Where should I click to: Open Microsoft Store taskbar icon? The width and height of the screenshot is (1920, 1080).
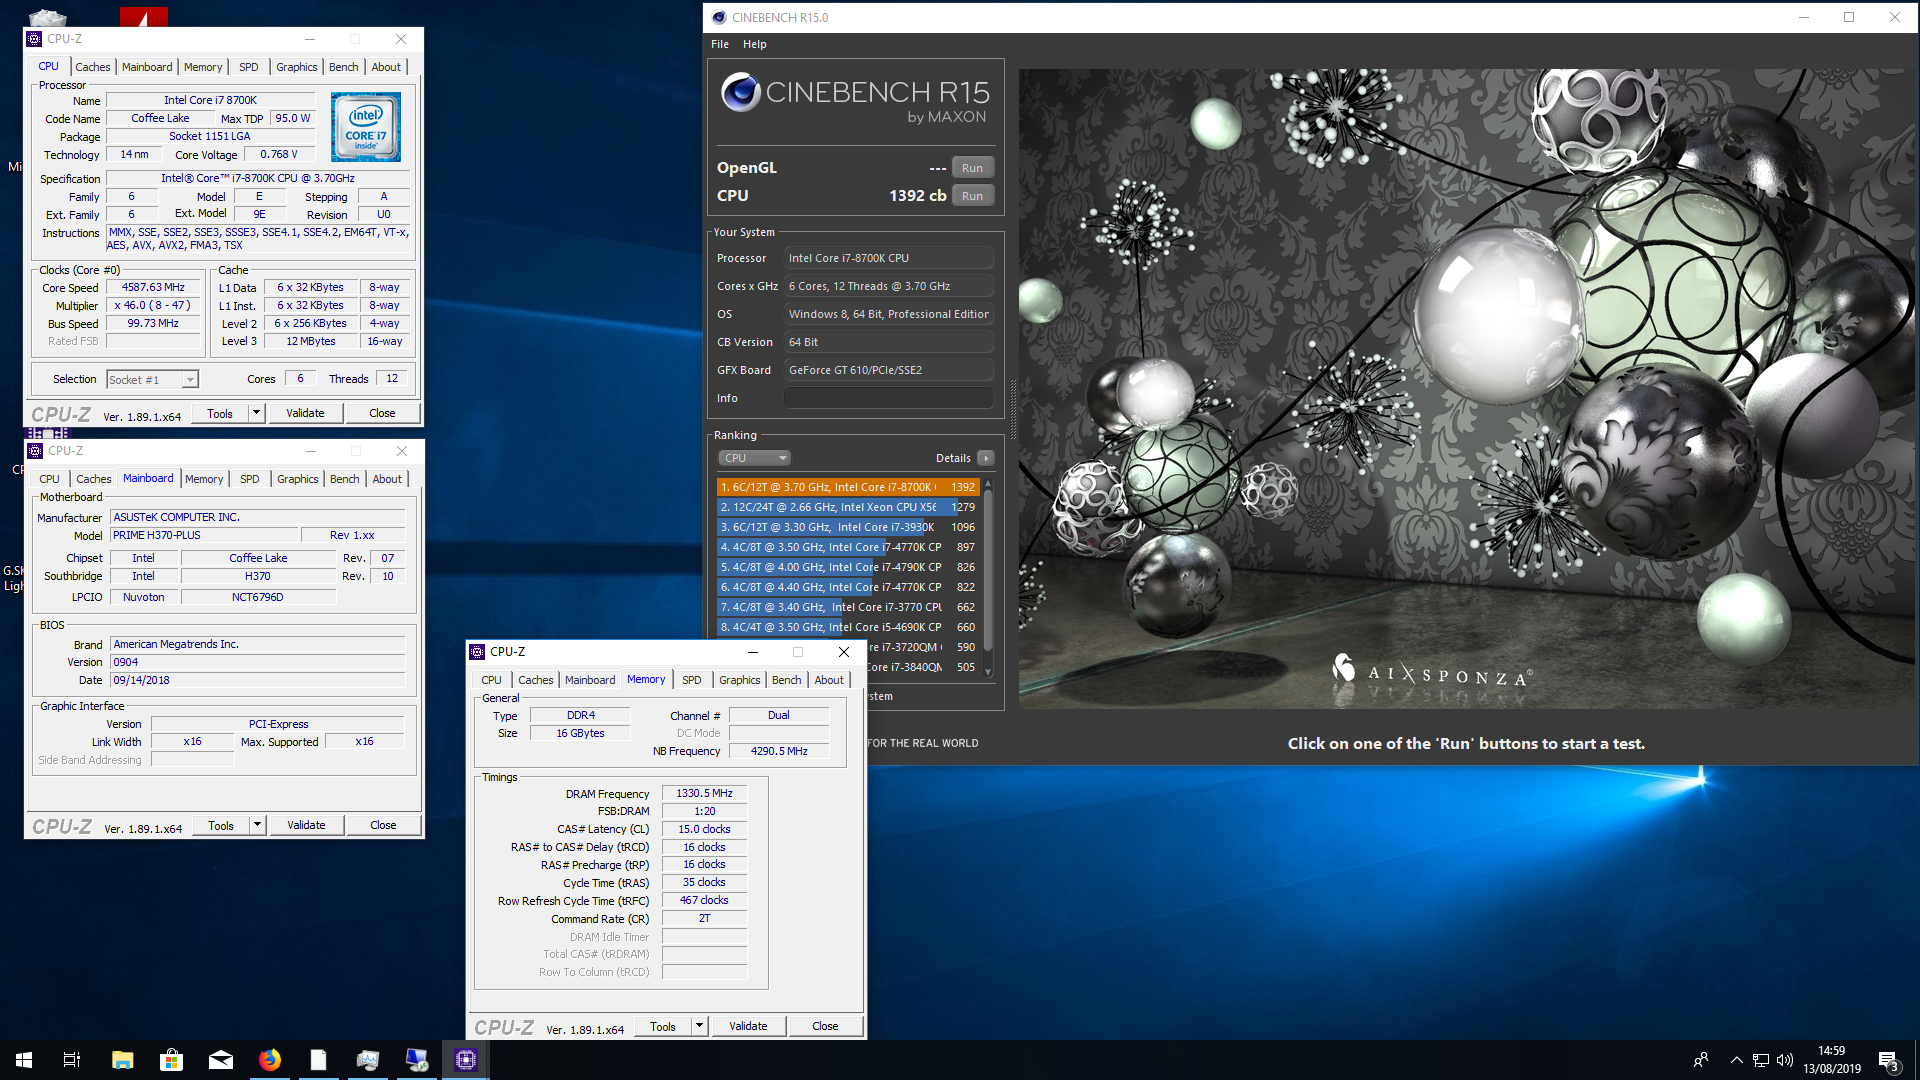tap(171, 1060)
